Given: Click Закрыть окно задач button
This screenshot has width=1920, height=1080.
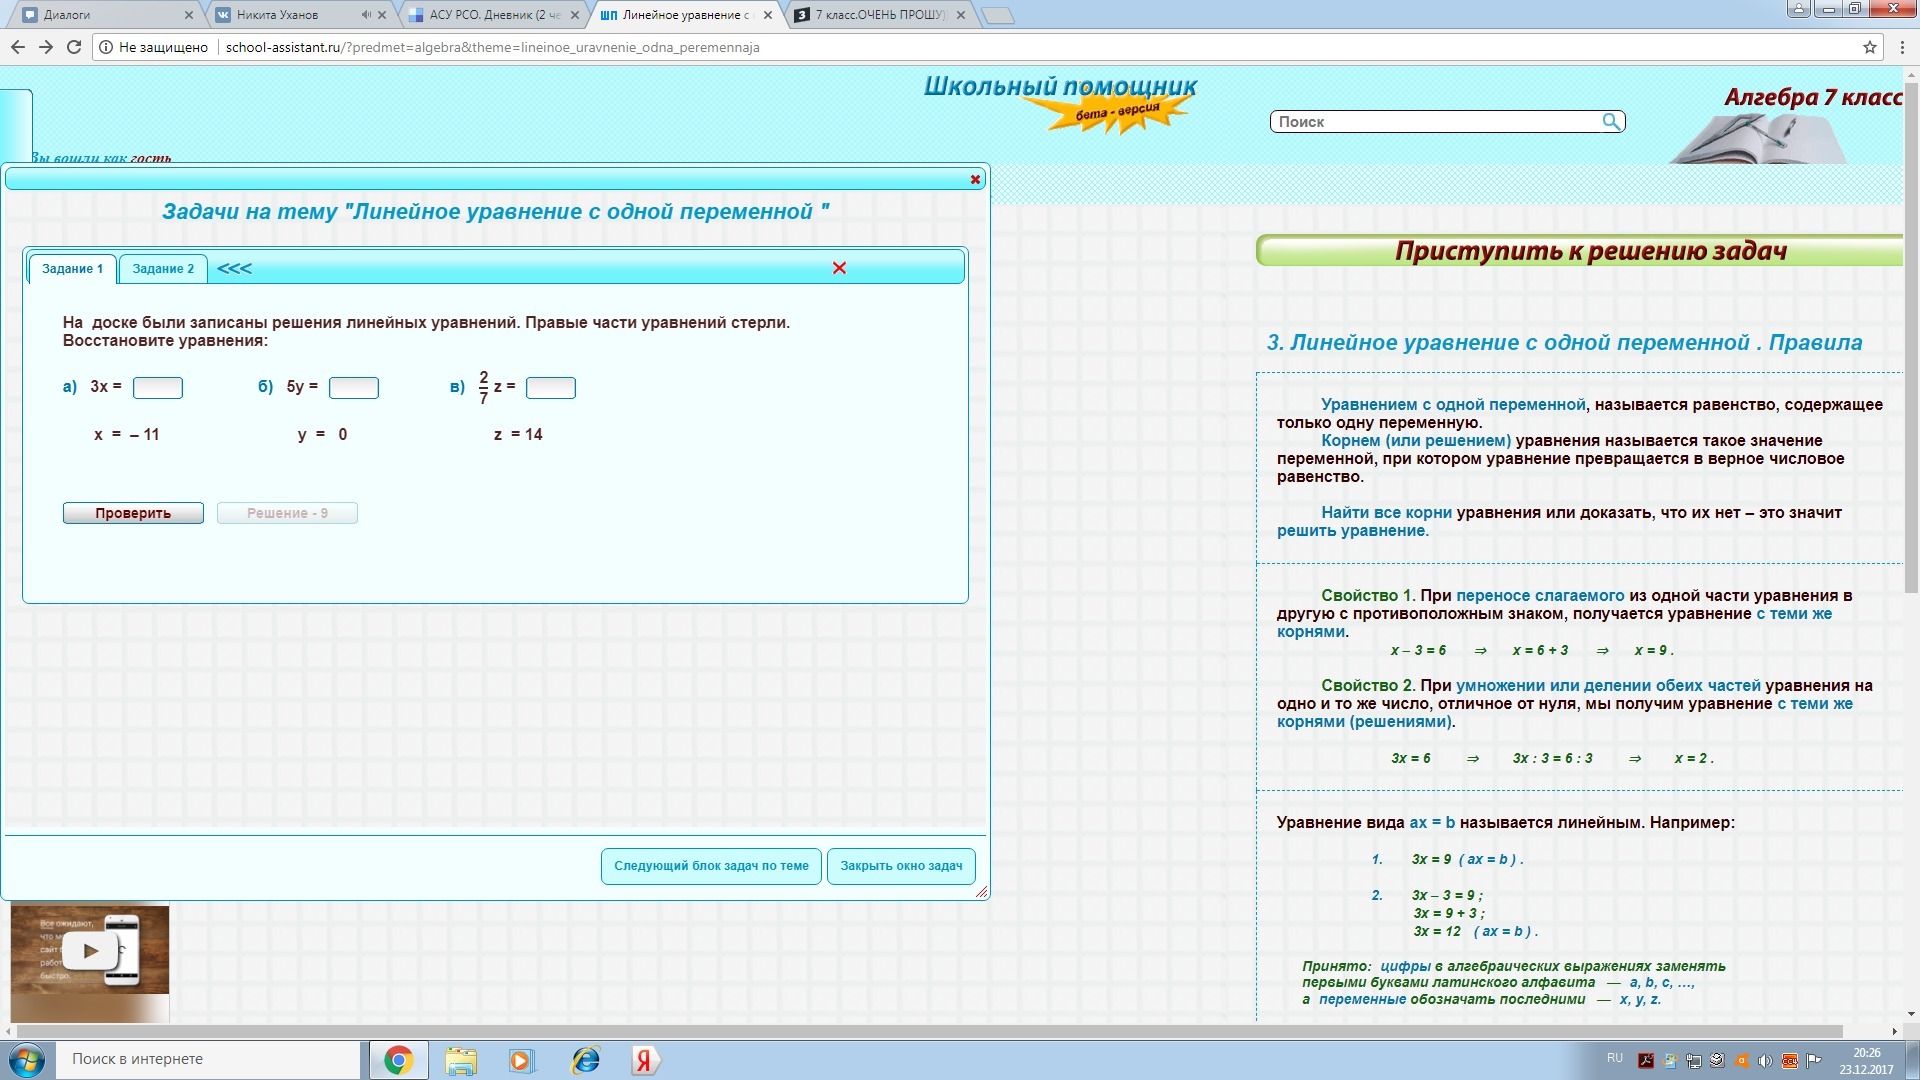Looking at the screenshot, I should (x=901, y=866).
